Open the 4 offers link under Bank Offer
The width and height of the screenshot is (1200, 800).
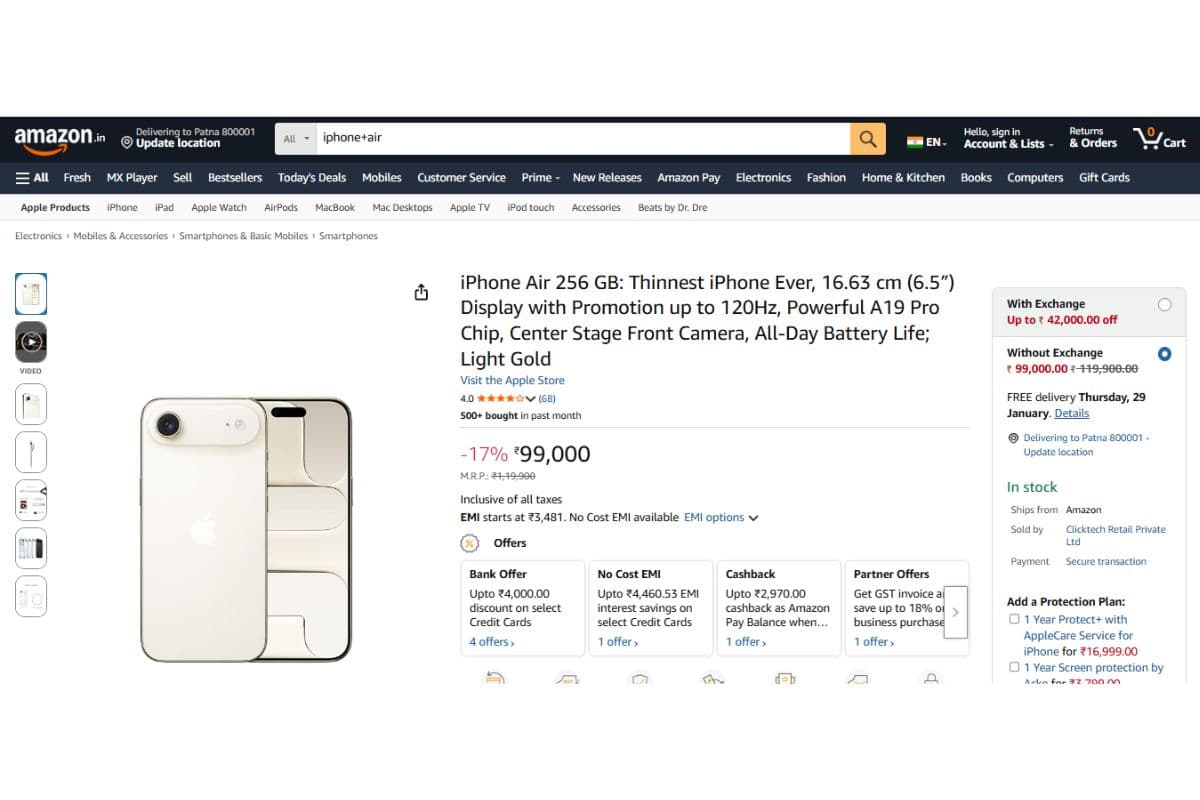(x=490, y=641)
